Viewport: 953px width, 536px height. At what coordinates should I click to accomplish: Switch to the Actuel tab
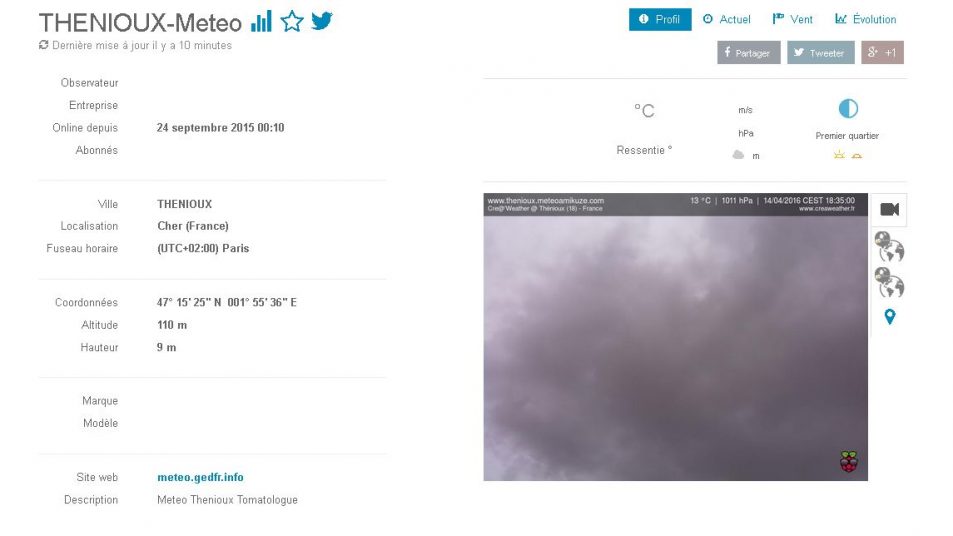pyautogui.click(x=727, y=19)
